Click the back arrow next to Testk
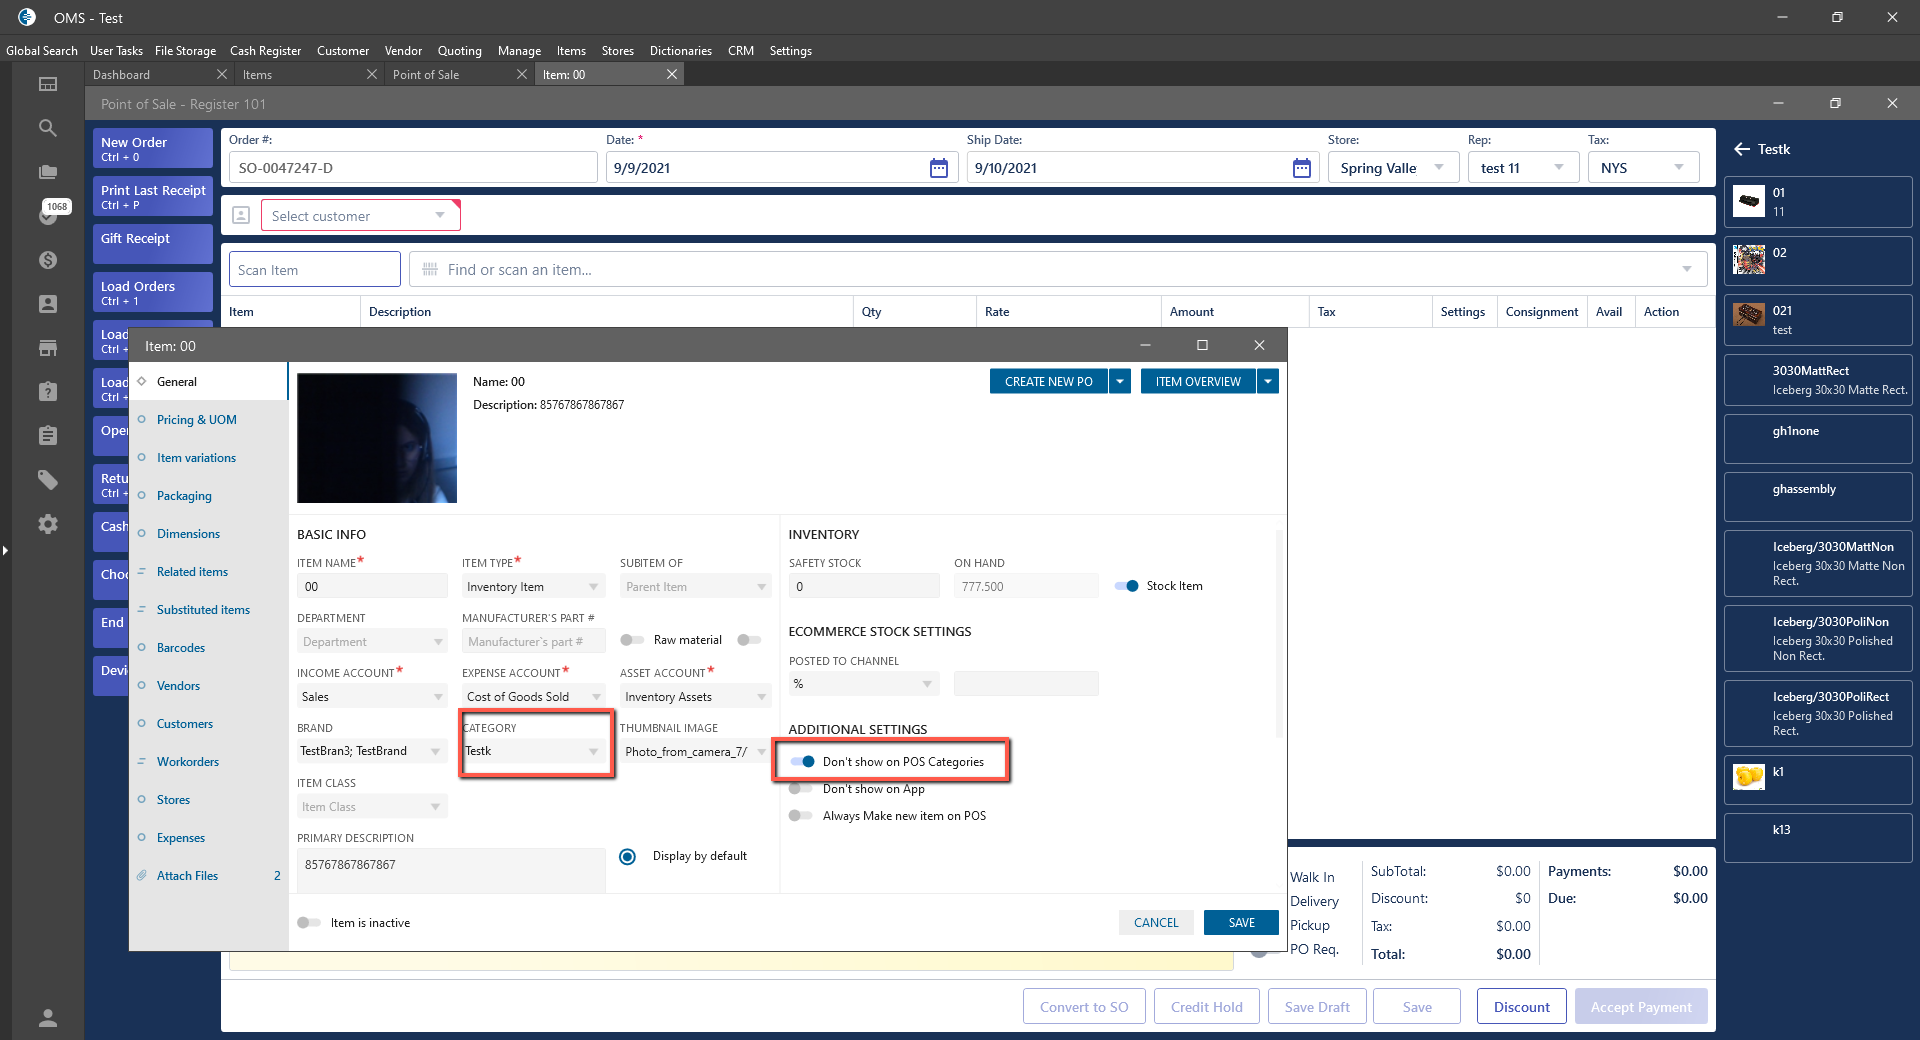This screenshot has width=1920, height=1040. (1741, 149)
